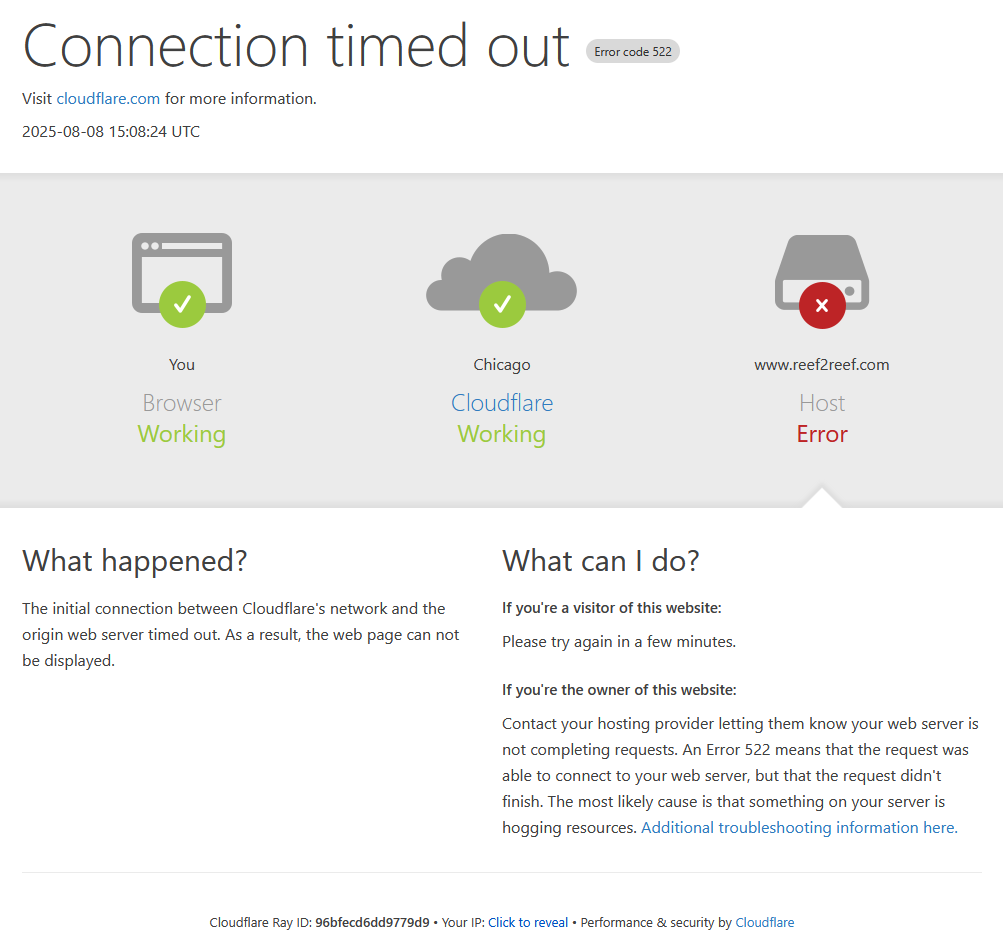Reveal your IP with Click to reveal

click(528, 922)
